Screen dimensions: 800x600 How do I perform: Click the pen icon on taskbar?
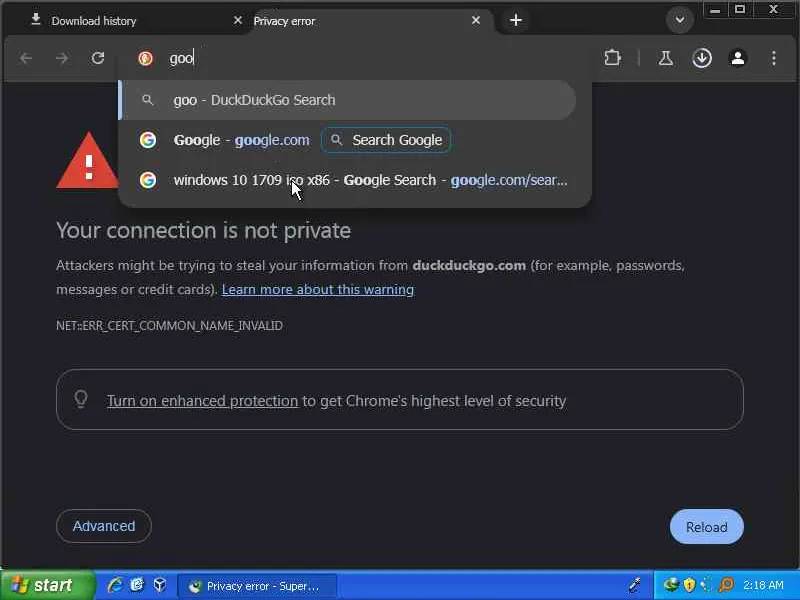pos(635,585)
